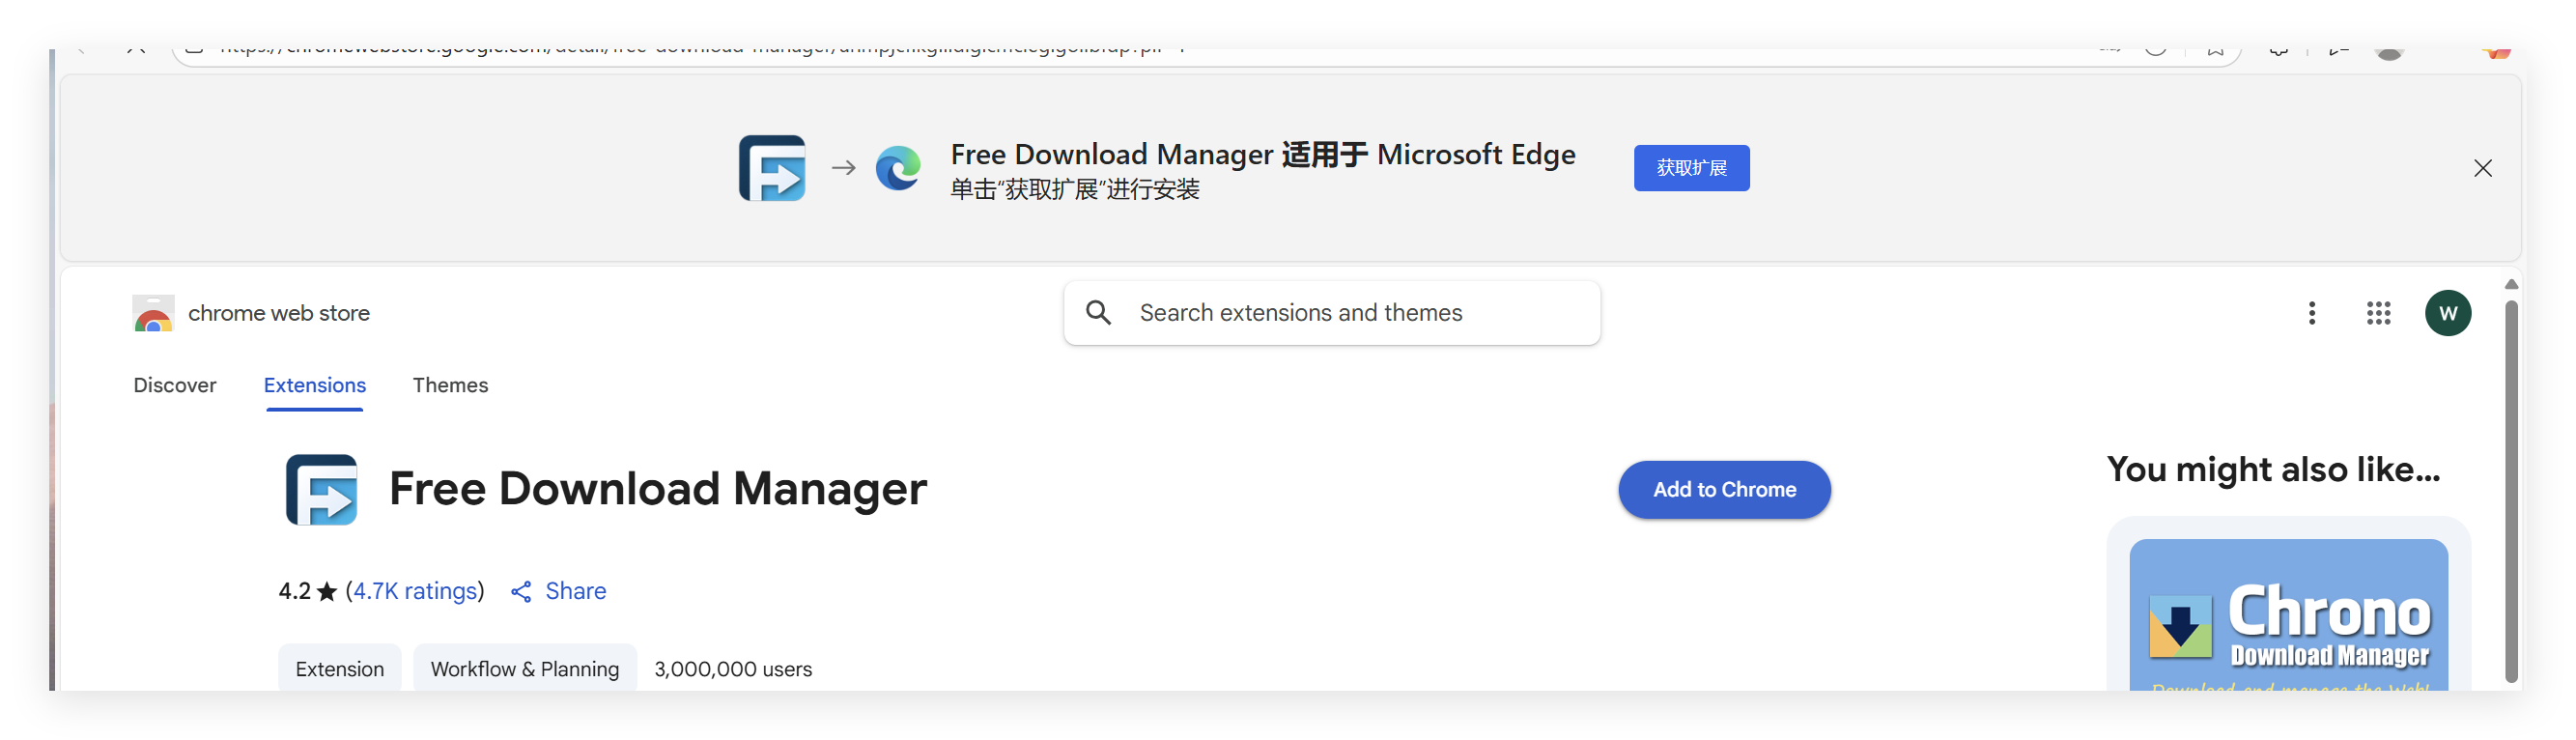Click the magnifier search icon
This screenshot has width=2576, height=740.
pos(1098,313)
